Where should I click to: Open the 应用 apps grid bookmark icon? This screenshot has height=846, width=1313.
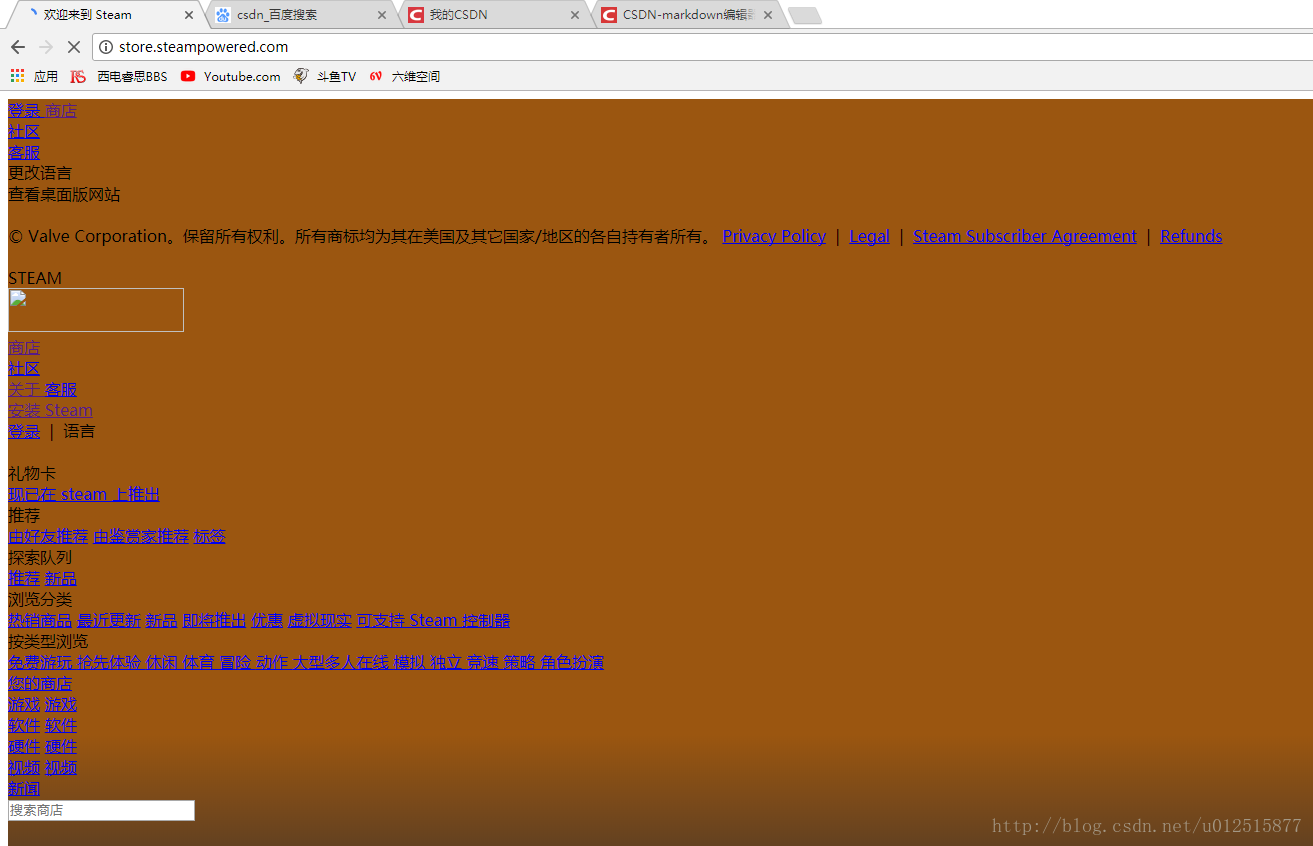[17, 76]
